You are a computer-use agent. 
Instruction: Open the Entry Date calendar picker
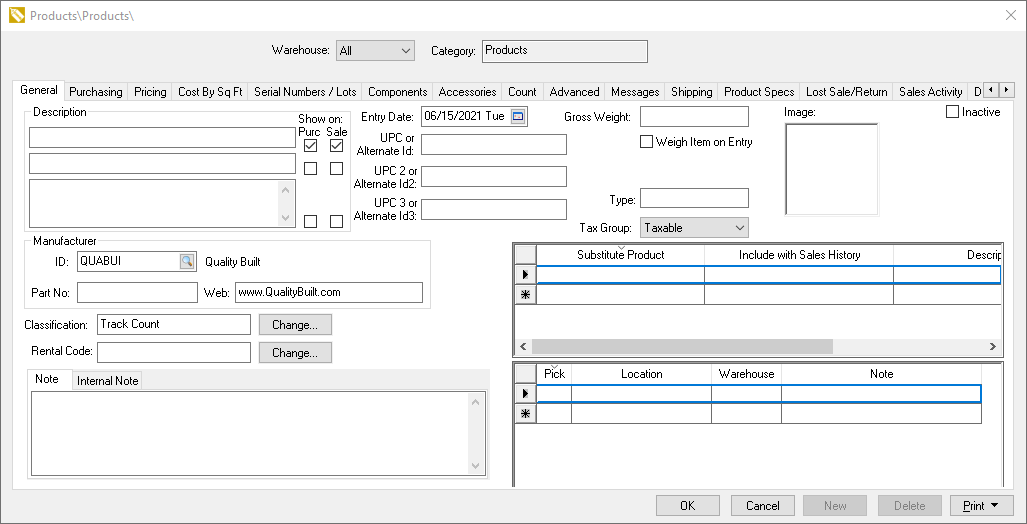point(518,117)
